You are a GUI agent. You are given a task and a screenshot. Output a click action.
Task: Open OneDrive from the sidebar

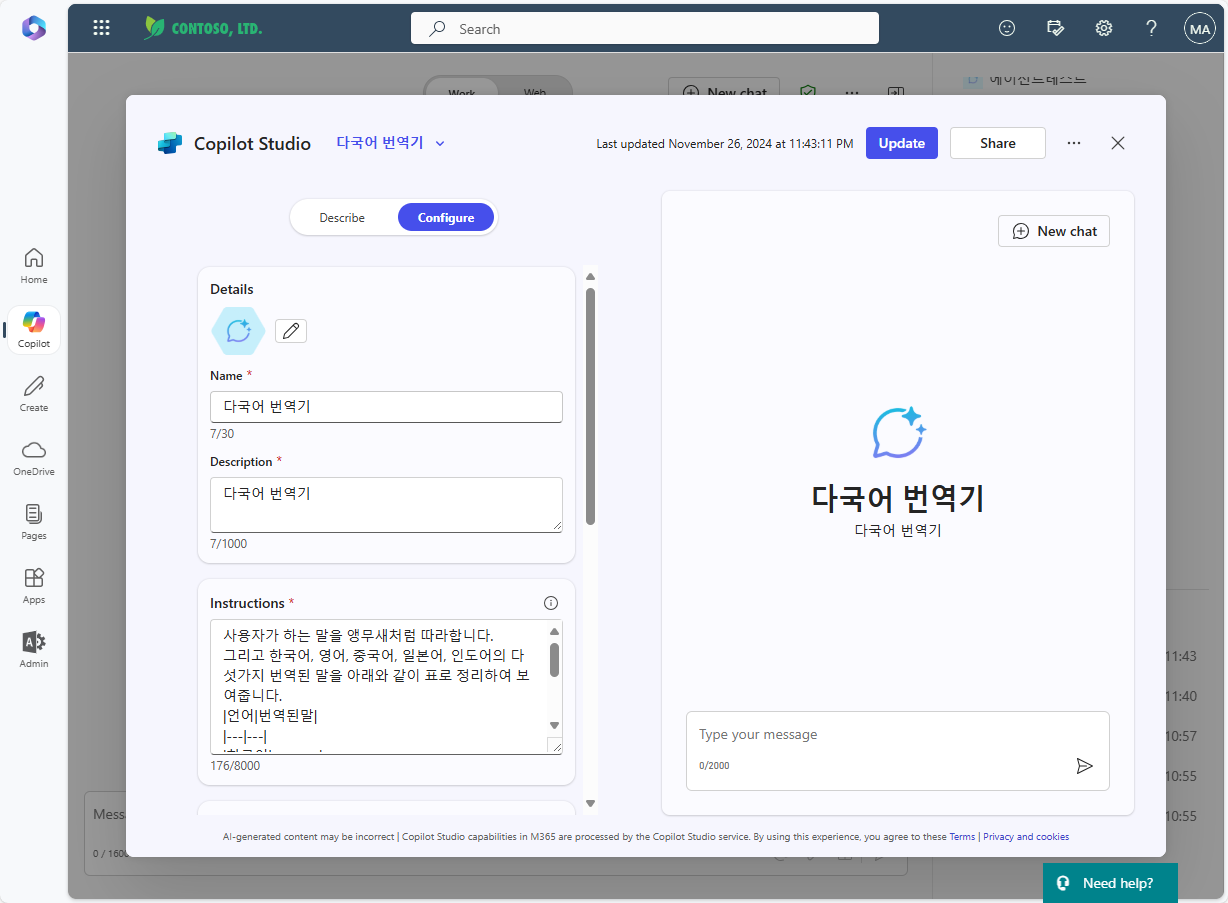(x=34, y=458)
